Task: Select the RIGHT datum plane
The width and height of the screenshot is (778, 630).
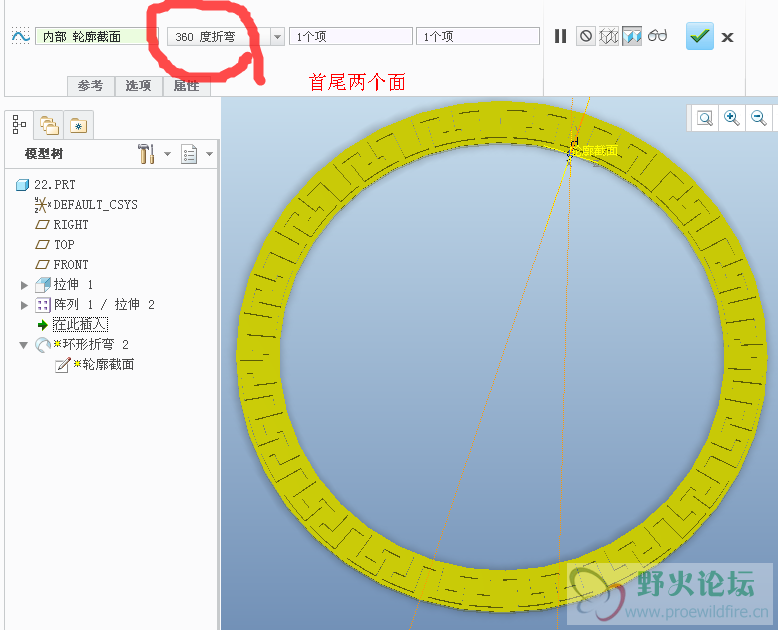Action: [71, 225]
